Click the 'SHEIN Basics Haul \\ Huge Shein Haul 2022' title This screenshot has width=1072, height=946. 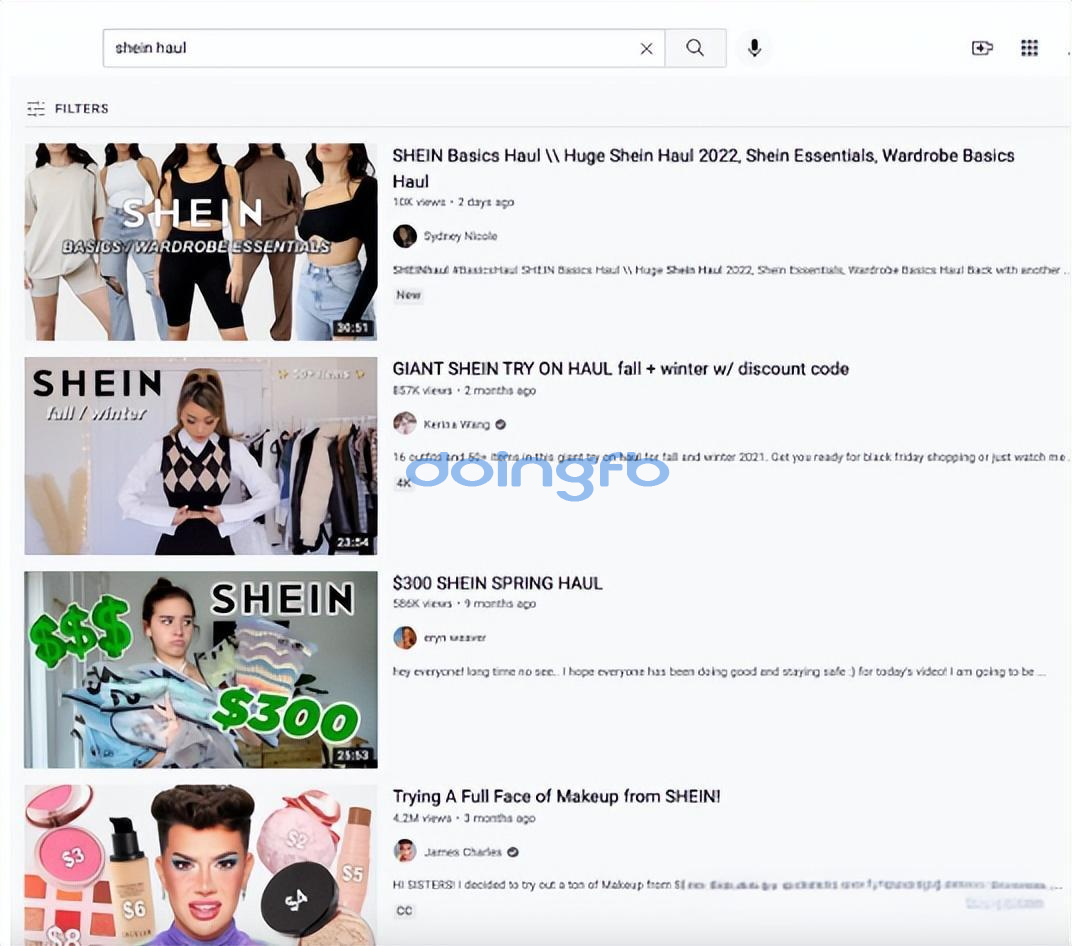(x=703, y=168)
